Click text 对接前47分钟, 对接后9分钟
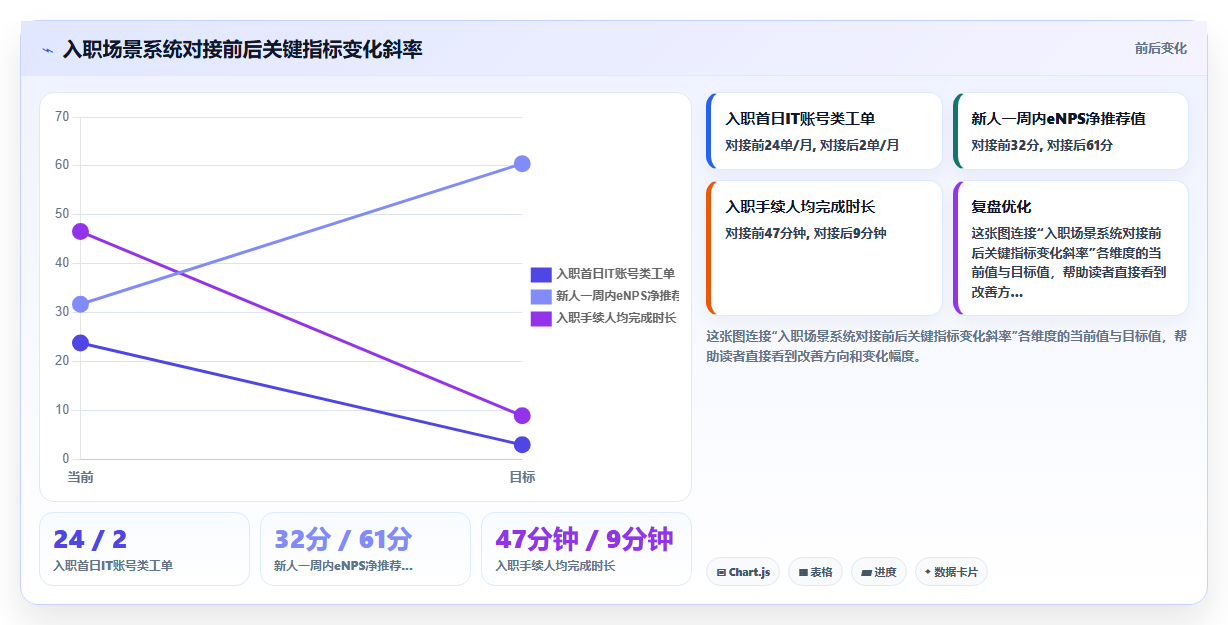1228x625 pixels. (x=805, y=233)
